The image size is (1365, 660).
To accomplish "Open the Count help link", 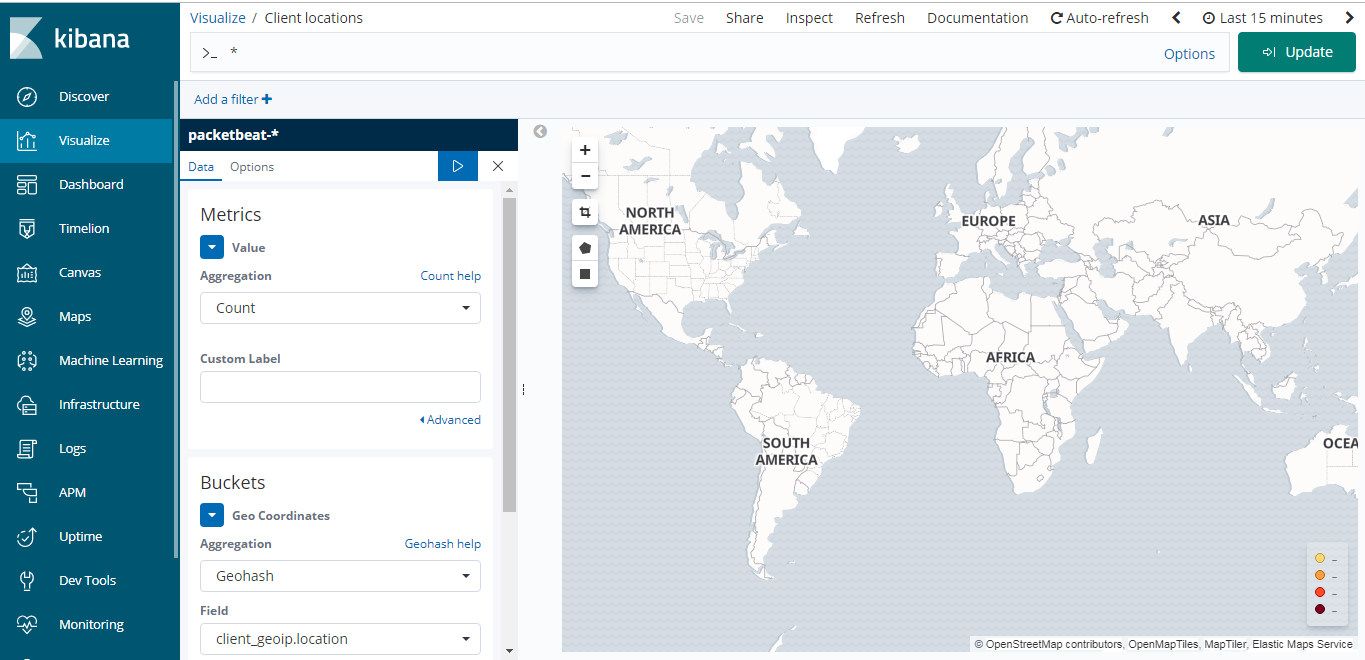I will click(450, 276).
